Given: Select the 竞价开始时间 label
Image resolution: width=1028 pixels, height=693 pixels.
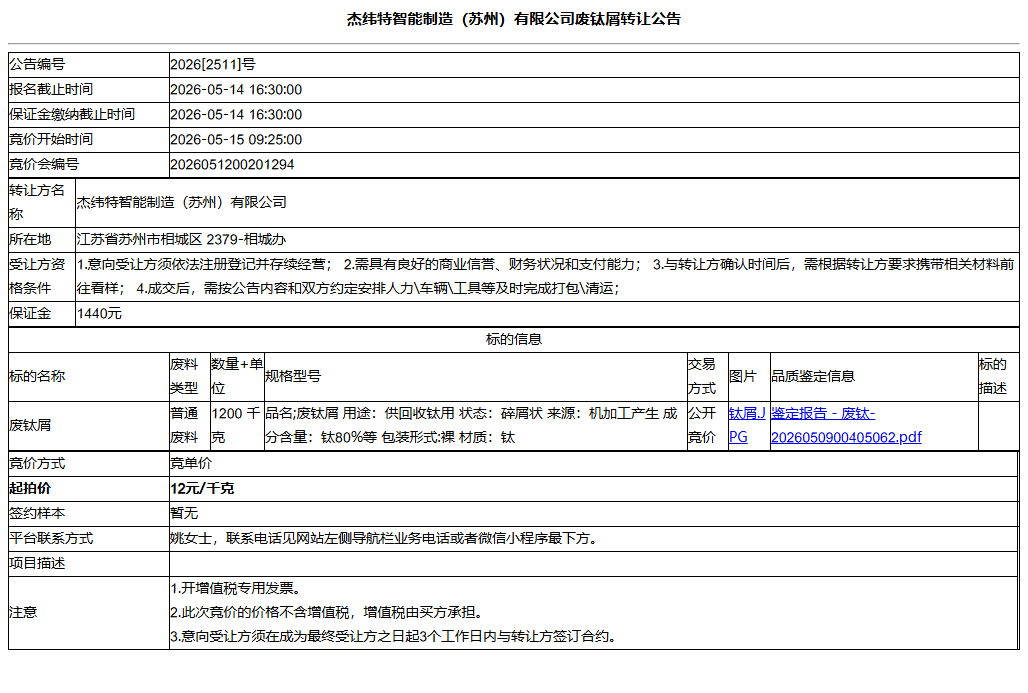Looking at the screenshot, I should pos(50,139).
